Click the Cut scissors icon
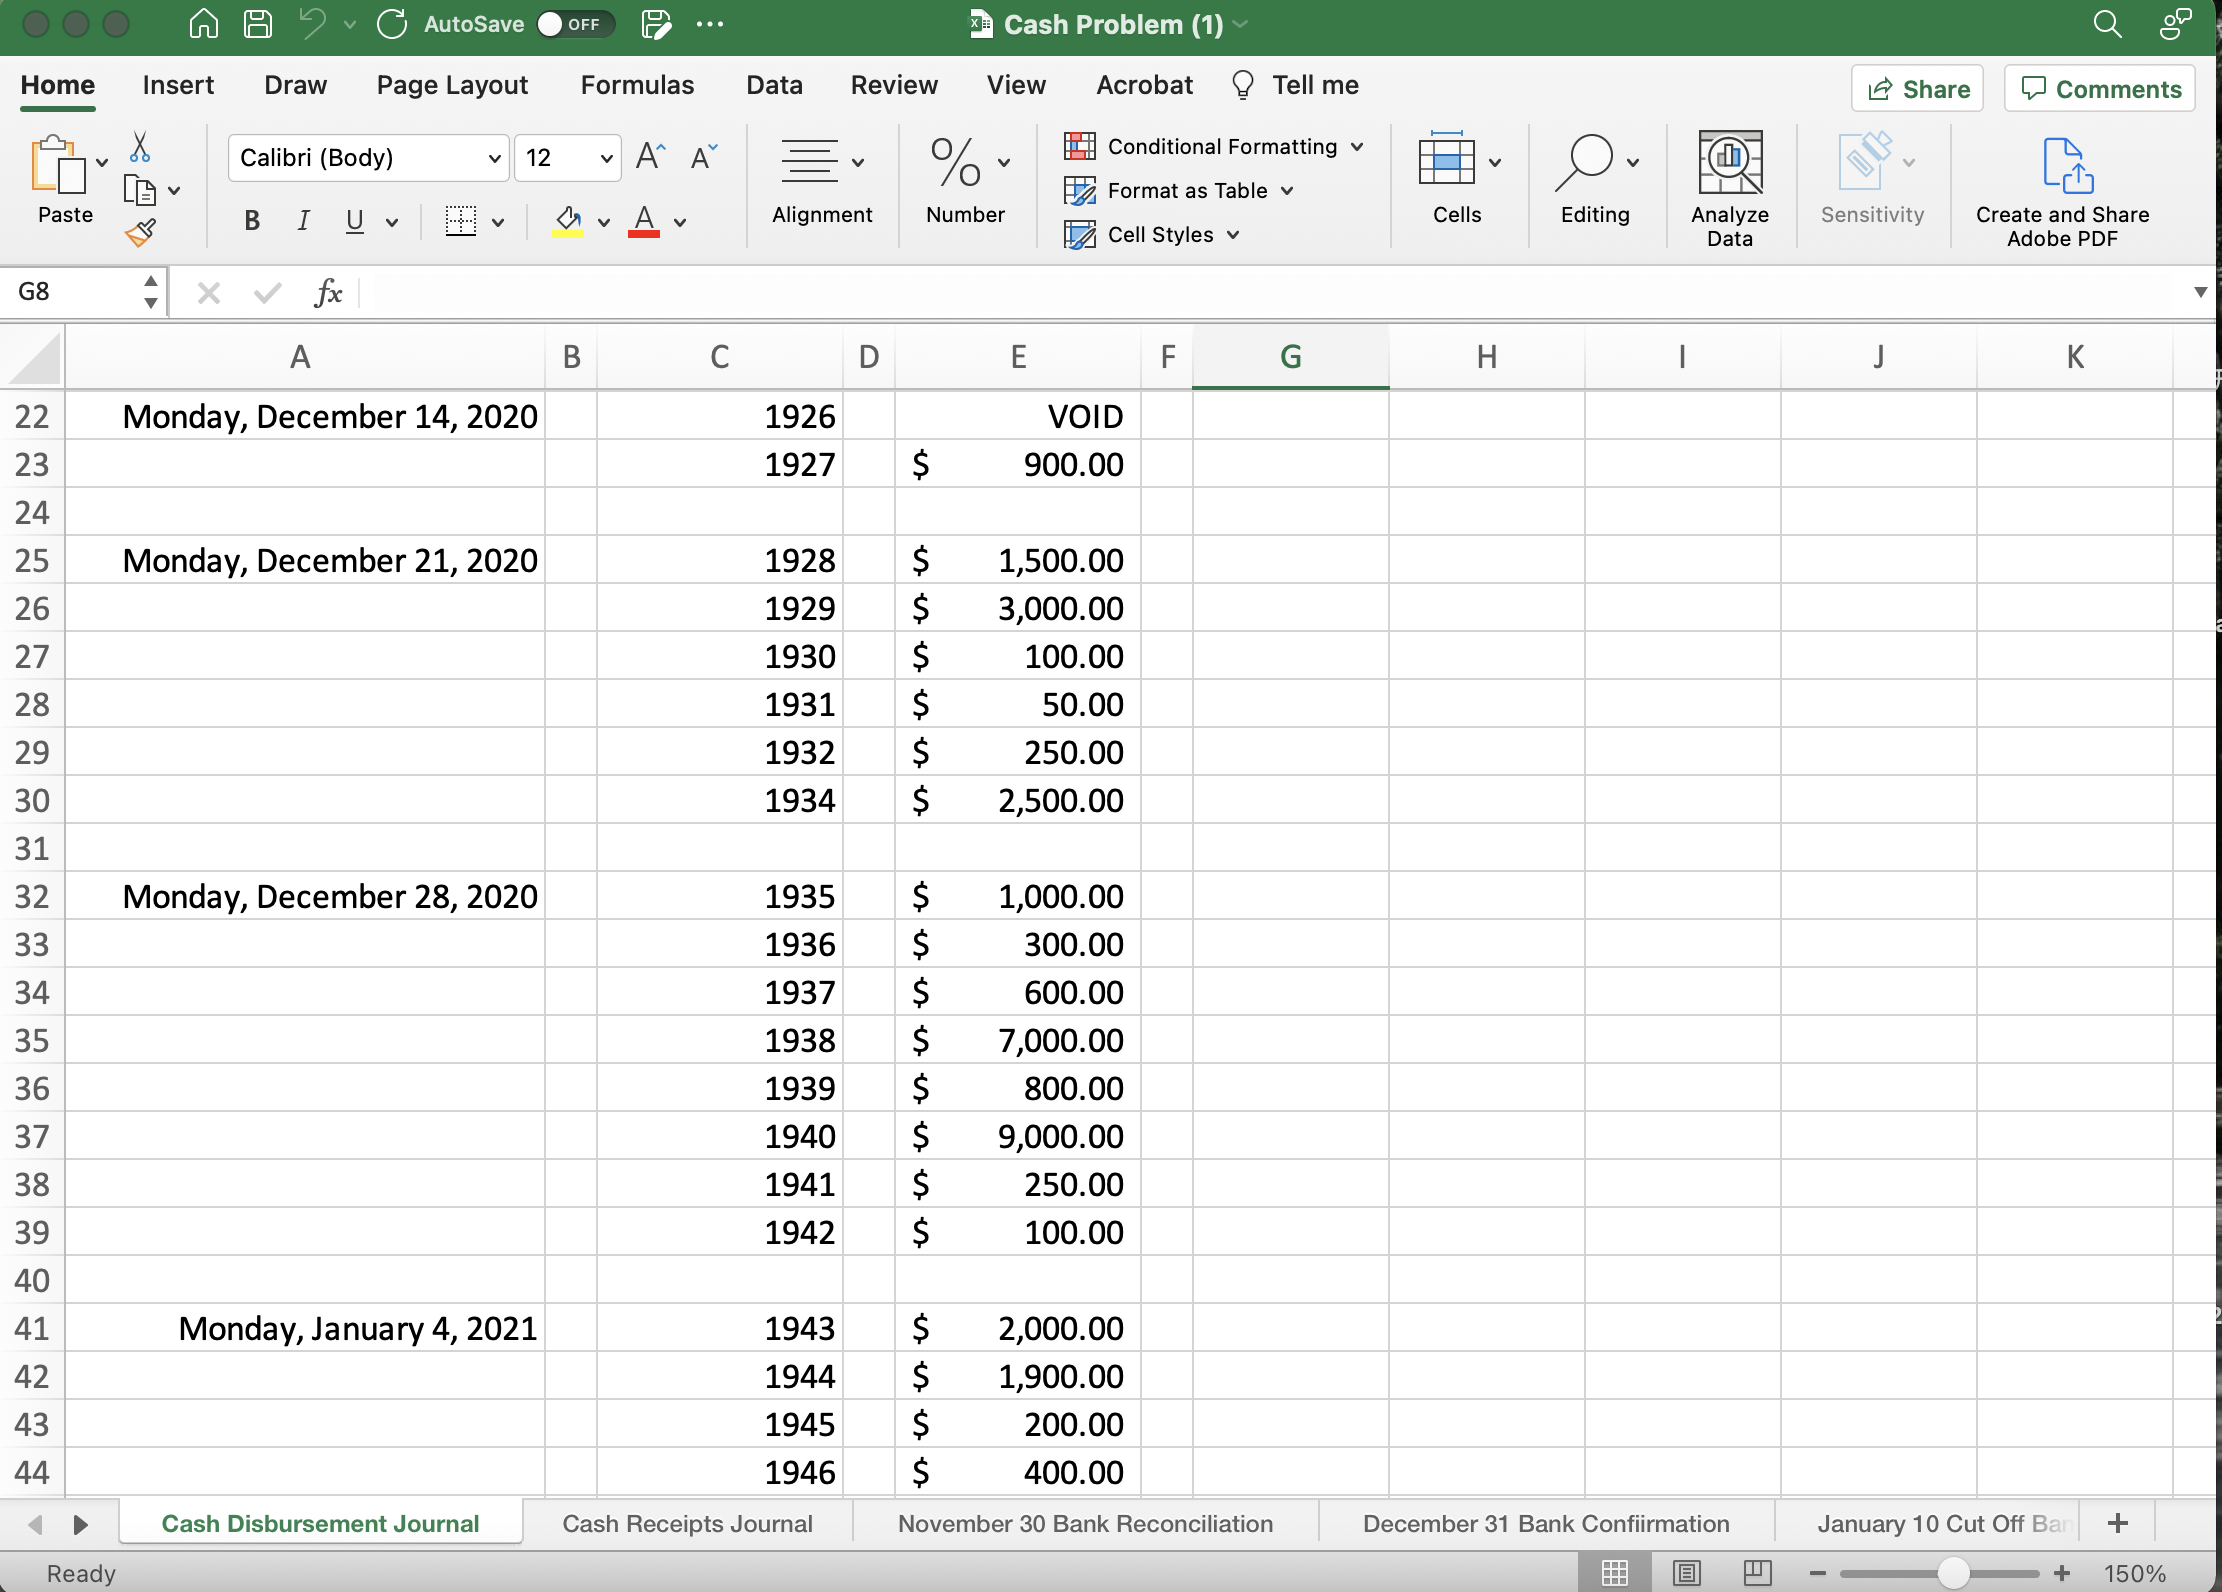2222x1592 pixels. (140, 148)
